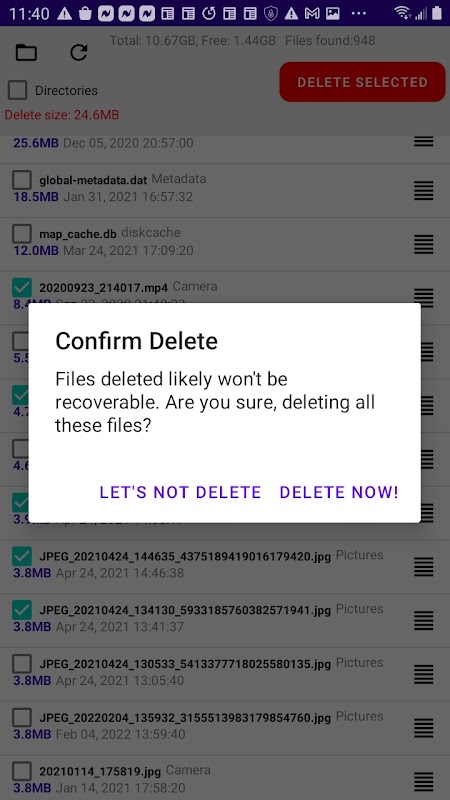Image resolution: width=450 pixels, height=800 pixels.
Task: Choose LET'S NOT DELETE in dialog
Action: pos(180,492)
